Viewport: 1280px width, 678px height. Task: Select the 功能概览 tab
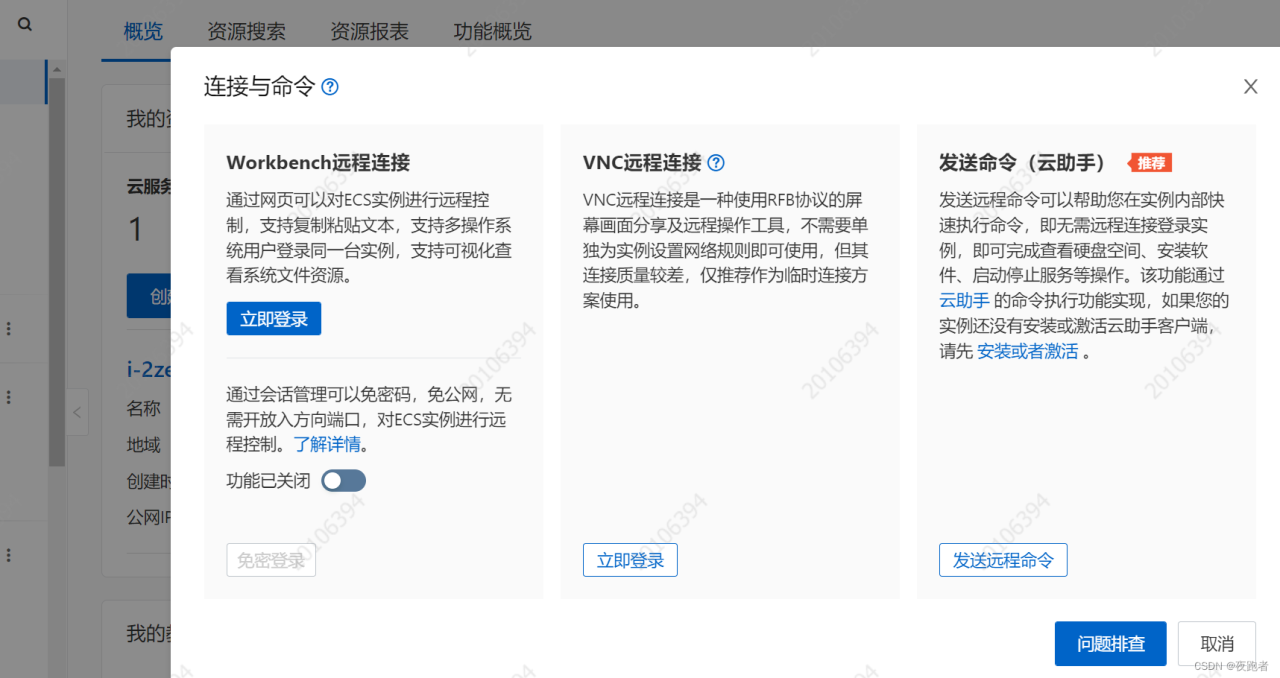[492, 32]
